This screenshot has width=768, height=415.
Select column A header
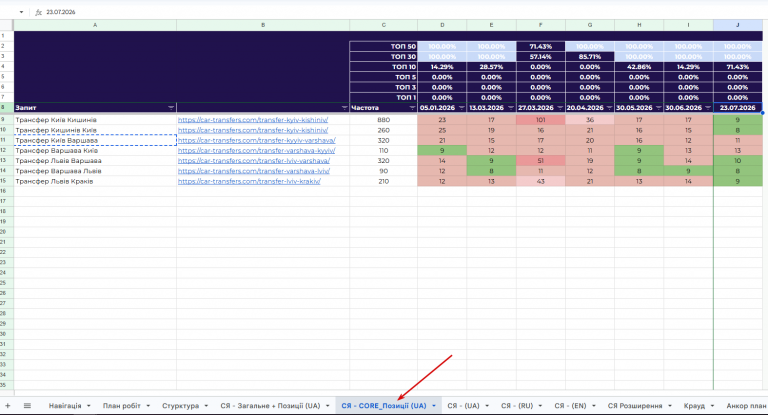[x=95, y=25]
